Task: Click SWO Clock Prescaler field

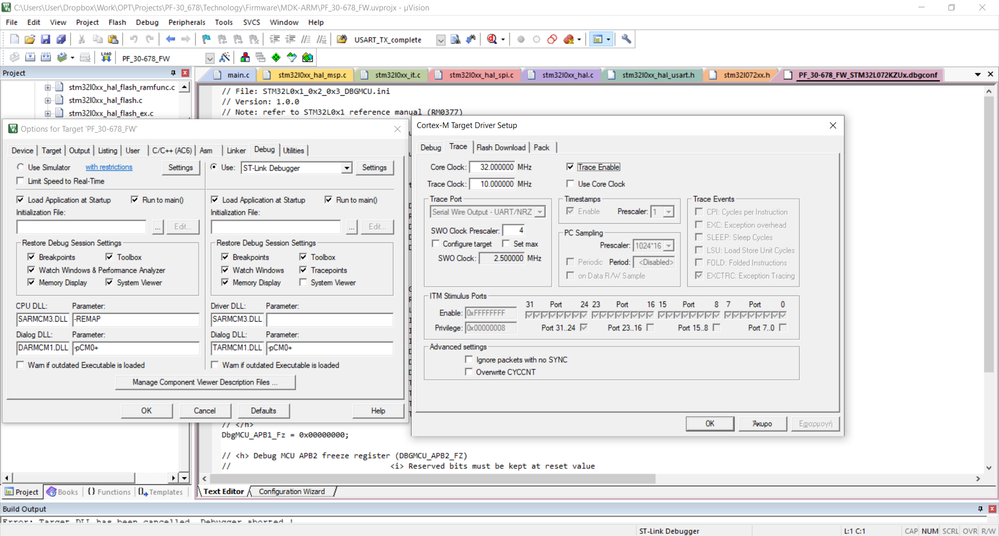Action: tap(514, 230)
